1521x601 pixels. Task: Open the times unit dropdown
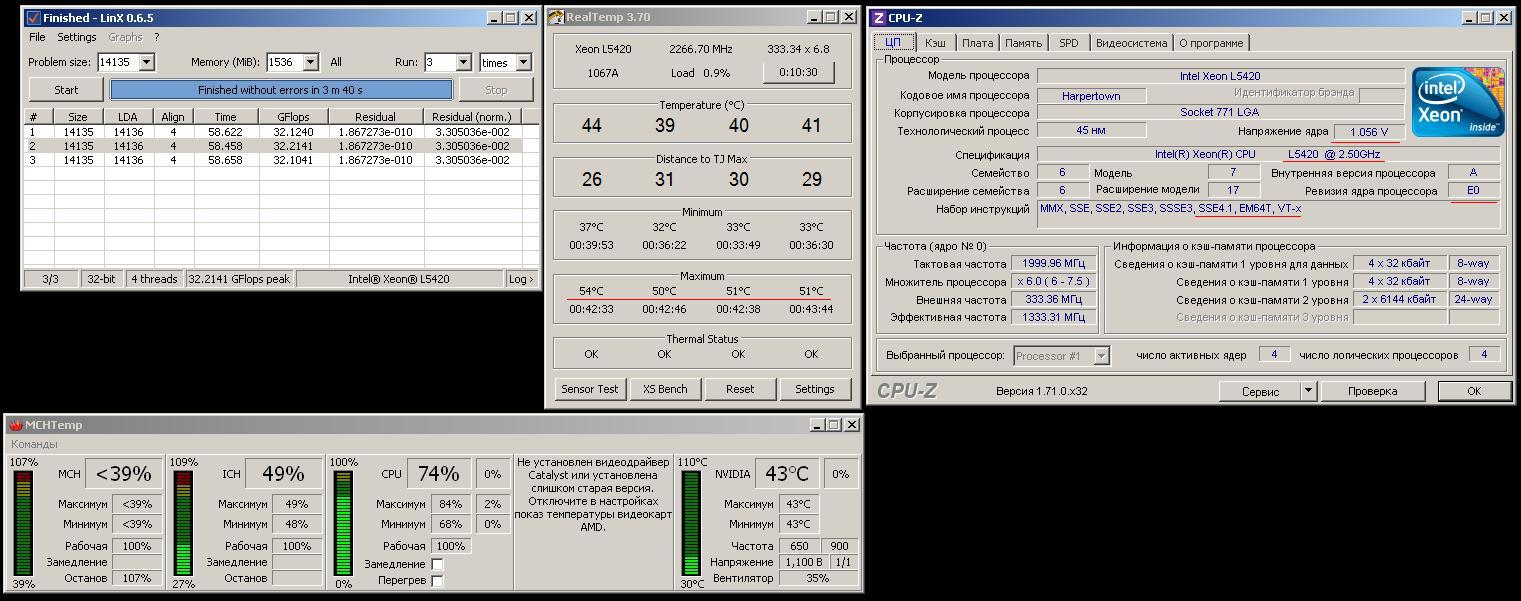click(523, 62)
